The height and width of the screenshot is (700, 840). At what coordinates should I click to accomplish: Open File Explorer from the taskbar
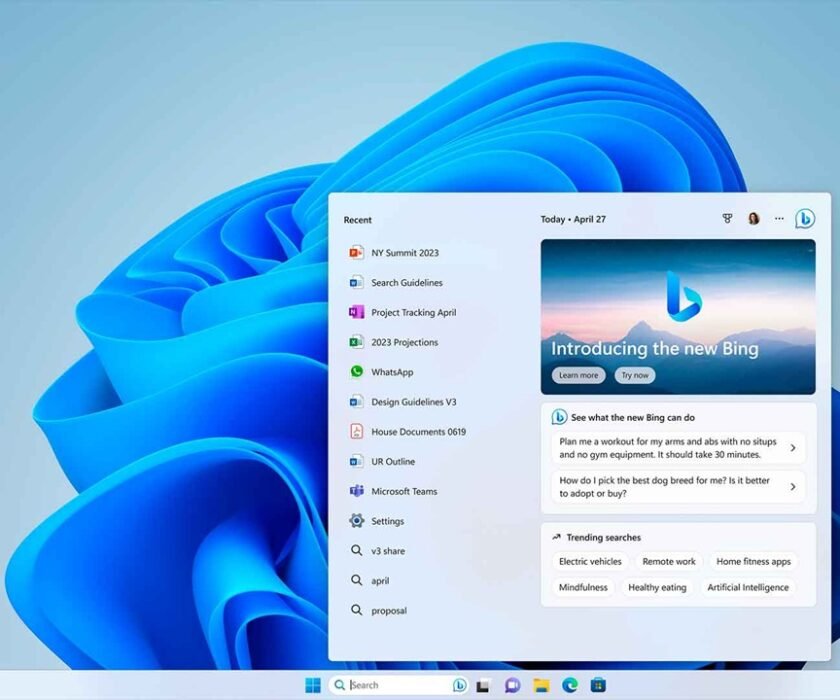pos(542,685)
